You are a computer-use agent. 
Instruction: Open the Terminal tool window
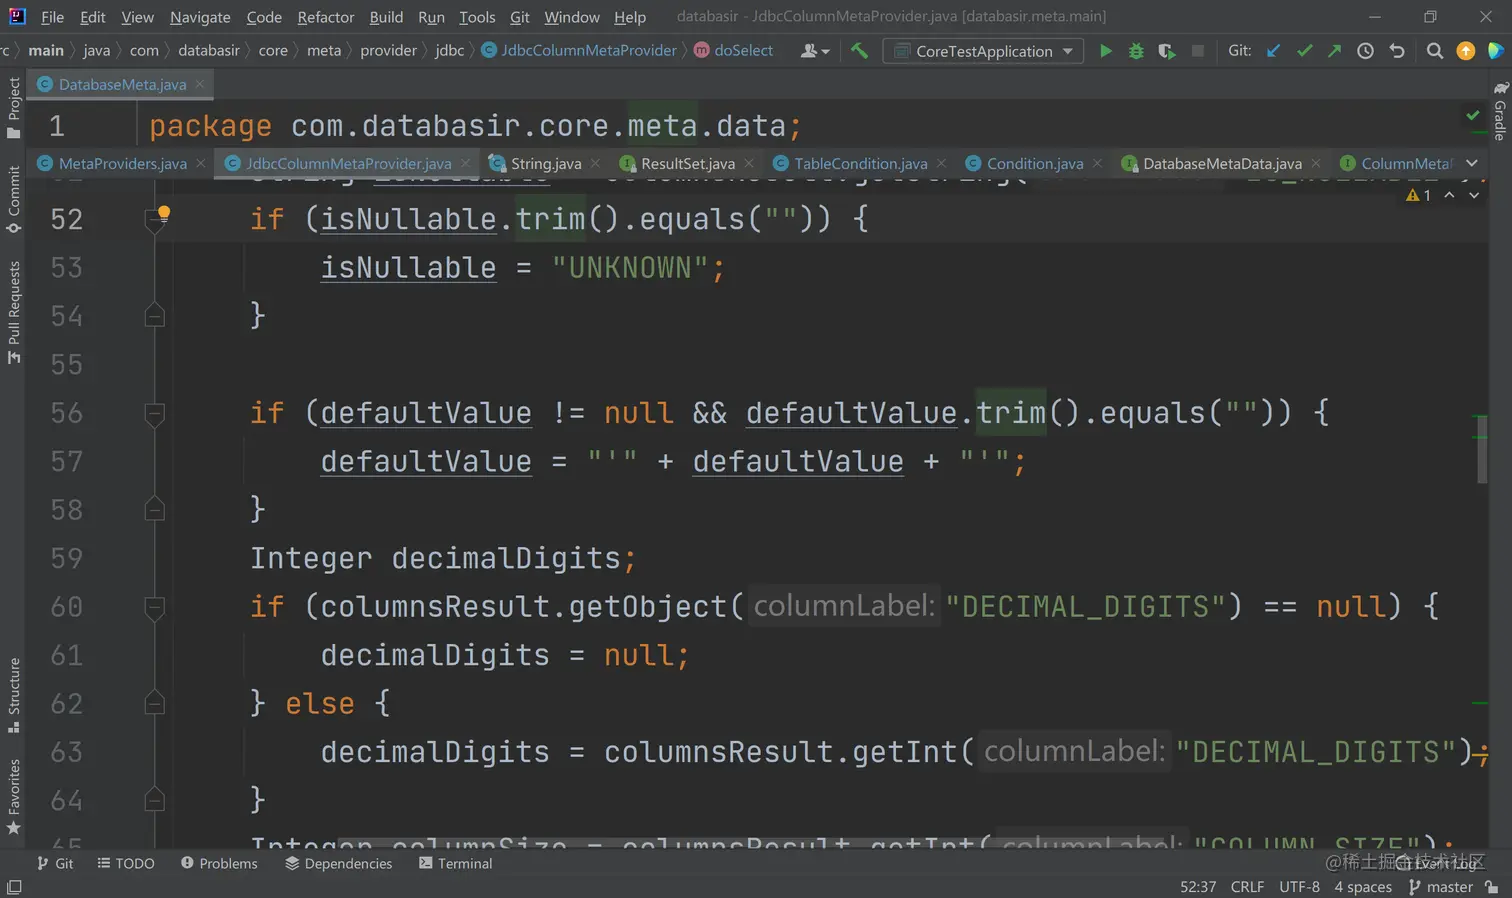(x=456, y=863)
